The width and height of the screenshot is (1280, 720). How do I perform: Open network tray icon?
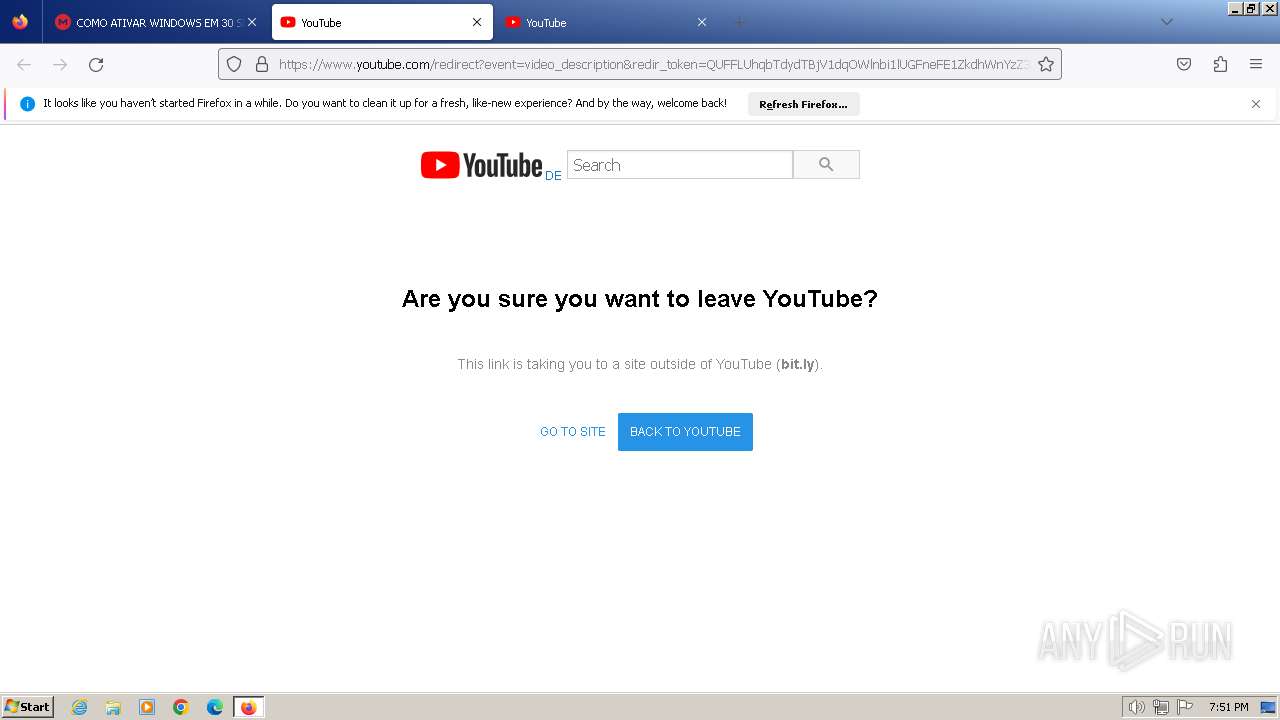pos(1161,707)
